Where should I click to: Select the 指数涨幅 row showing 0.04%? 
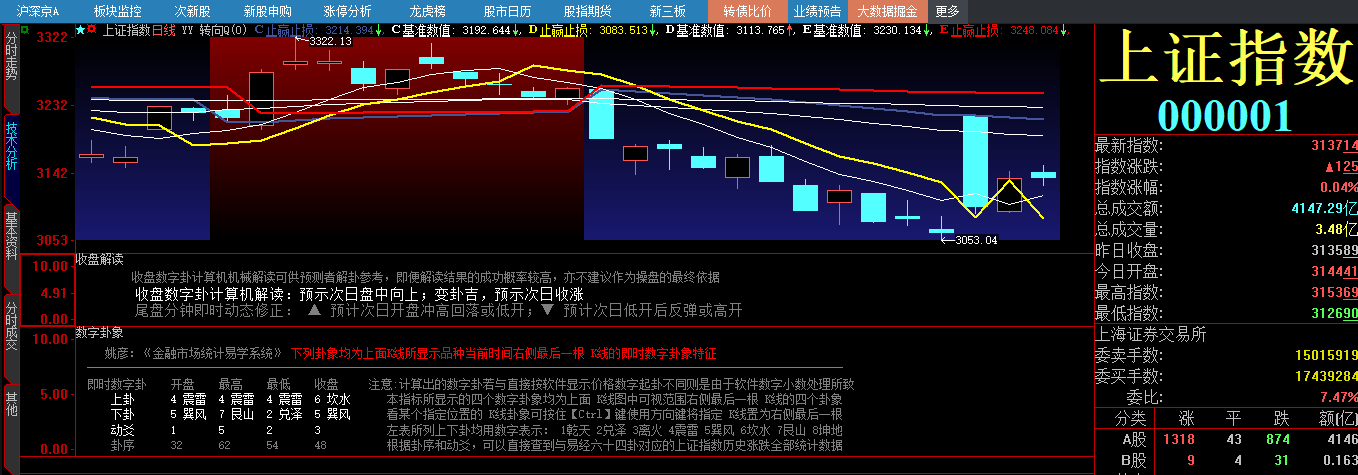click(x=1227, y=187)
